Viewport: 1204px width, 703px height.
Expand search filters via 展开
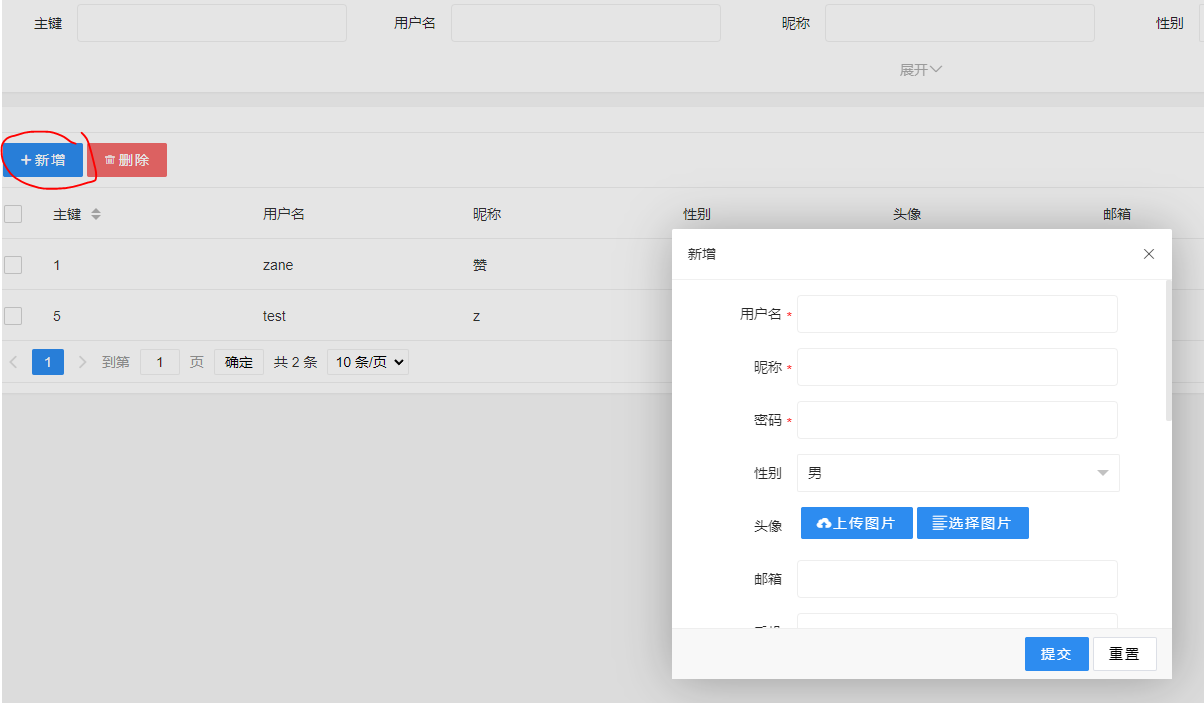[x=921, y=70]
